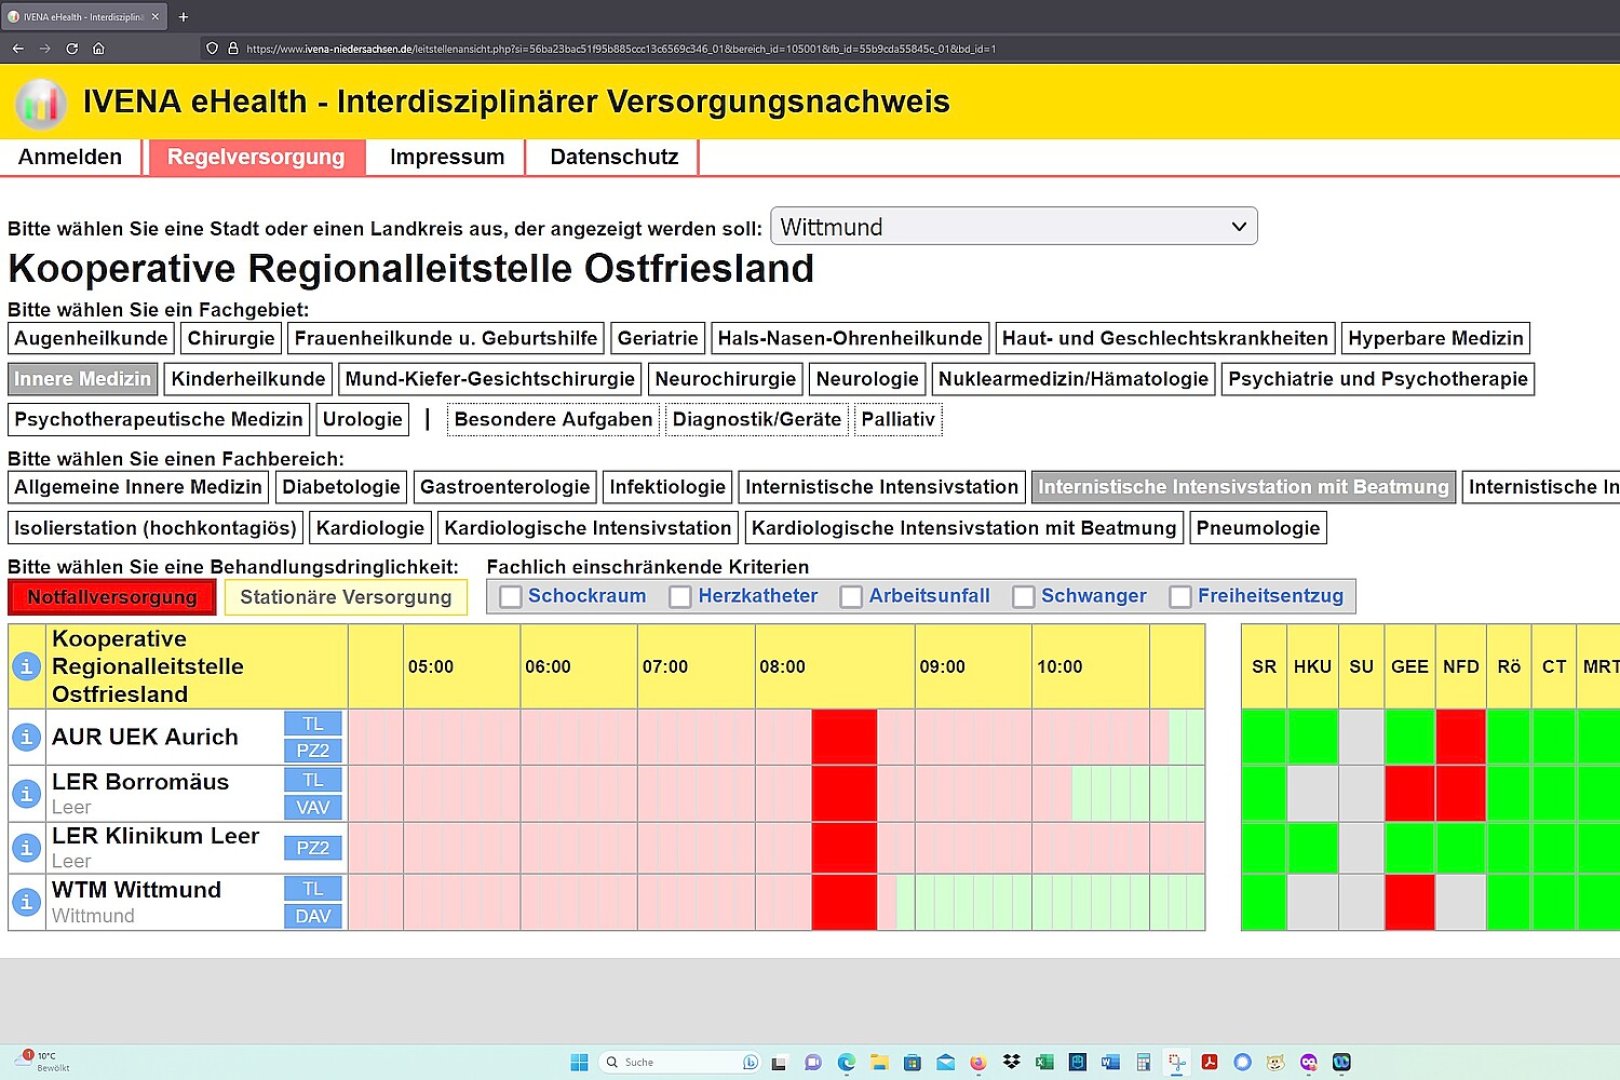Viewport: 1620px width, 1080px height.
Task: Click red 08:00 block in LER Klinikum Leer row
Action: [844, 848]
